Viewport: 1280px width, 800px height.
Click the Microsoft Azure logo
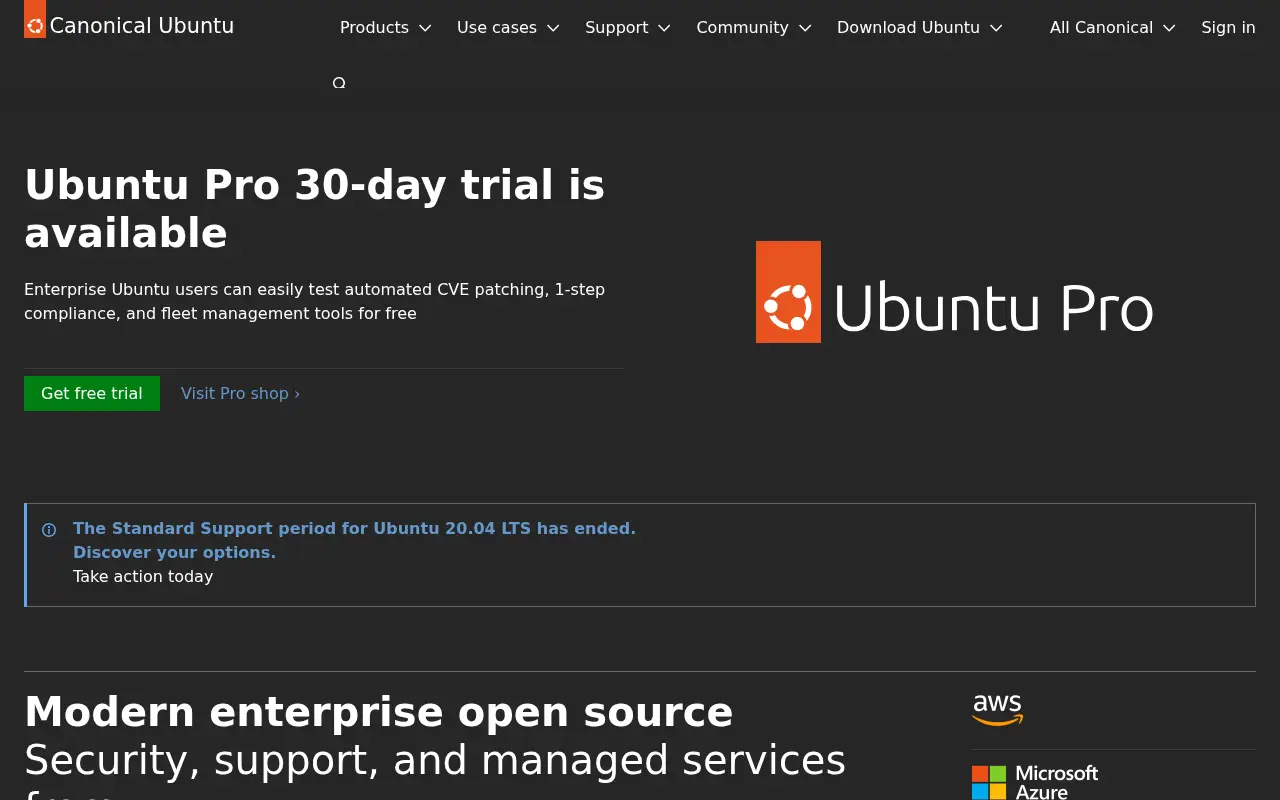1035,783
